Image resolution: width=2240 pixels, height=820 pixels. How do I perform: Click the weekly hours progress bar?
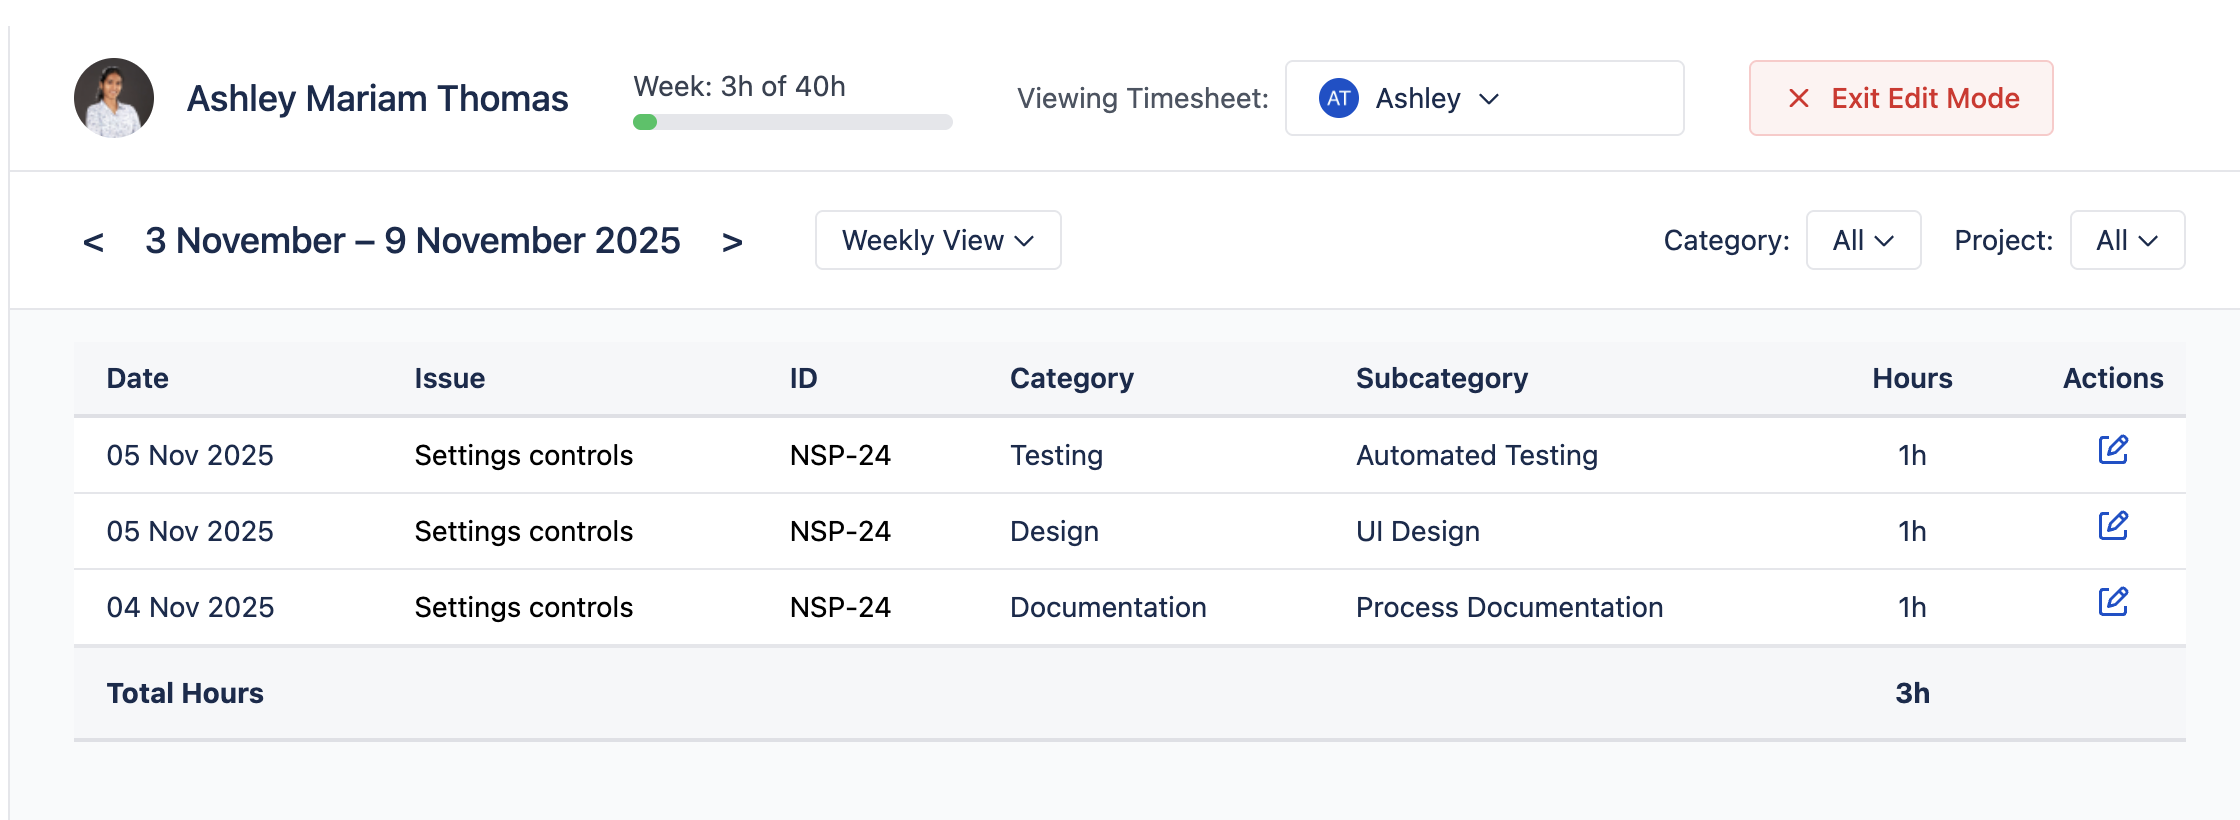[792, 122]
